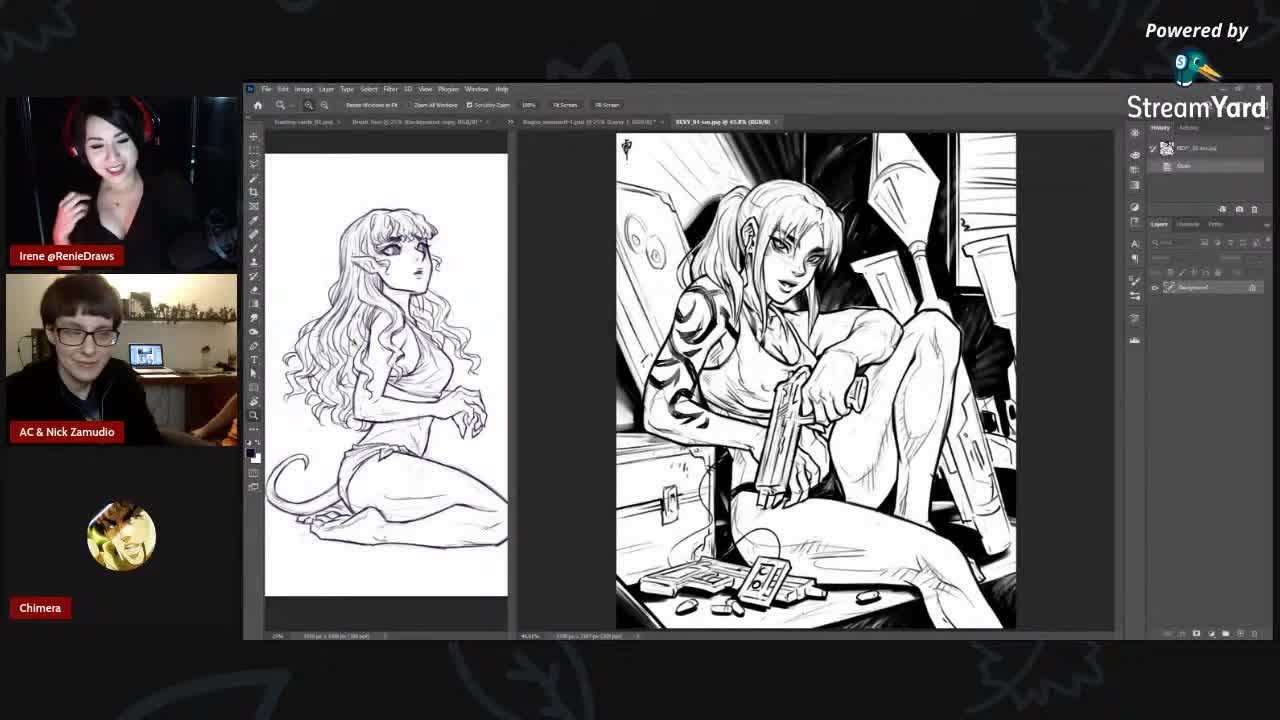The width and height of the screenshot is (1280, 720).
Task: Select the Horizontal Type tool
Action: [x=254, y=359]
